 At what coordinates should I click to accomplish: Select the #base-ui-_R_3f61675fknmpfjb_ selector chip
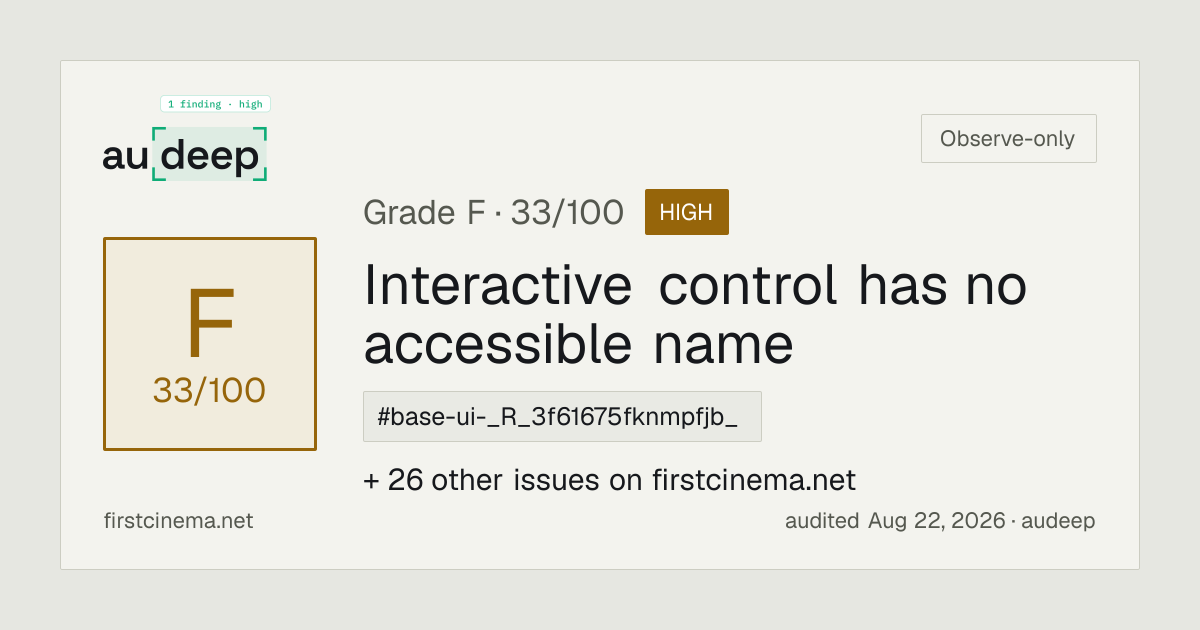[x=562, y=416]
